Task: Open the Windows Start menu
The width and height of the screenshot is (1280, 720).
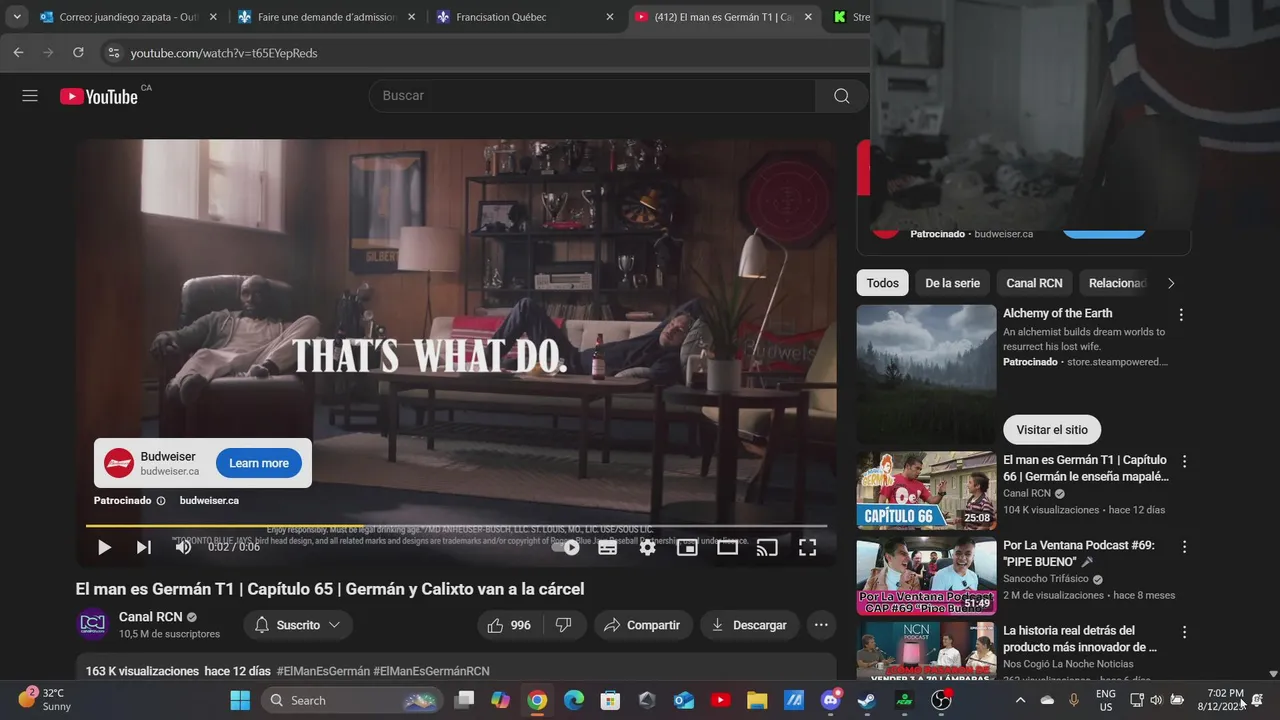Action: pyautogui.click(x=240, y=700)
